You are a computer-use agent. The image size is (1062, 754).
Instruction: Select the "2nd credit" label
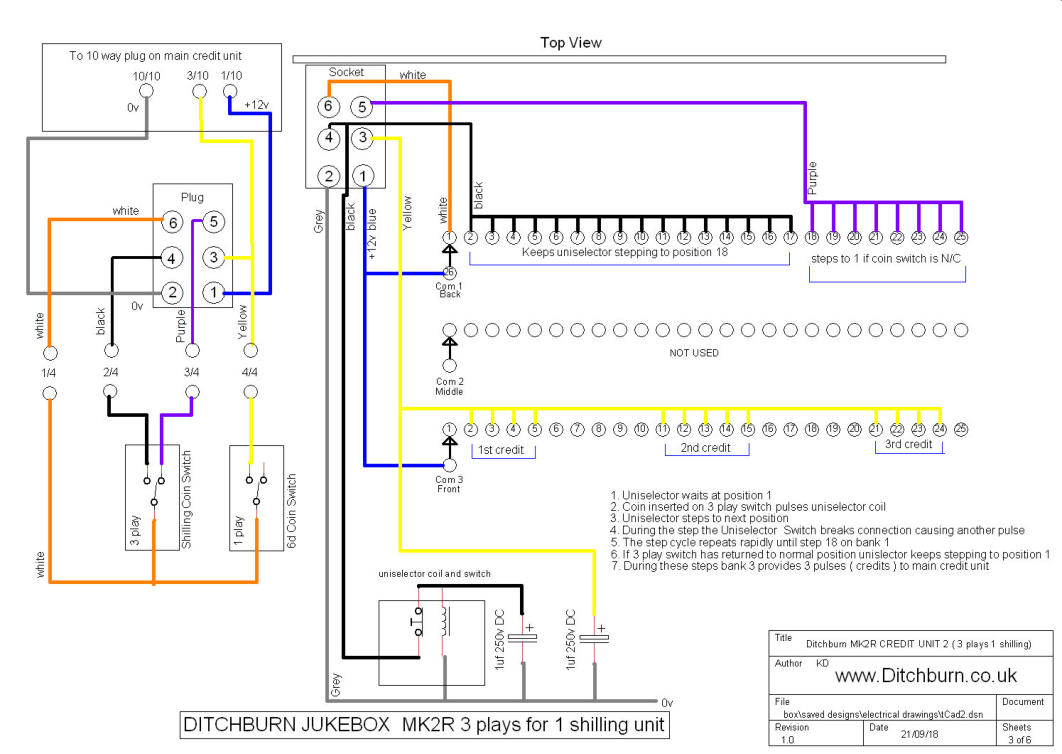[x=705, y=448]
